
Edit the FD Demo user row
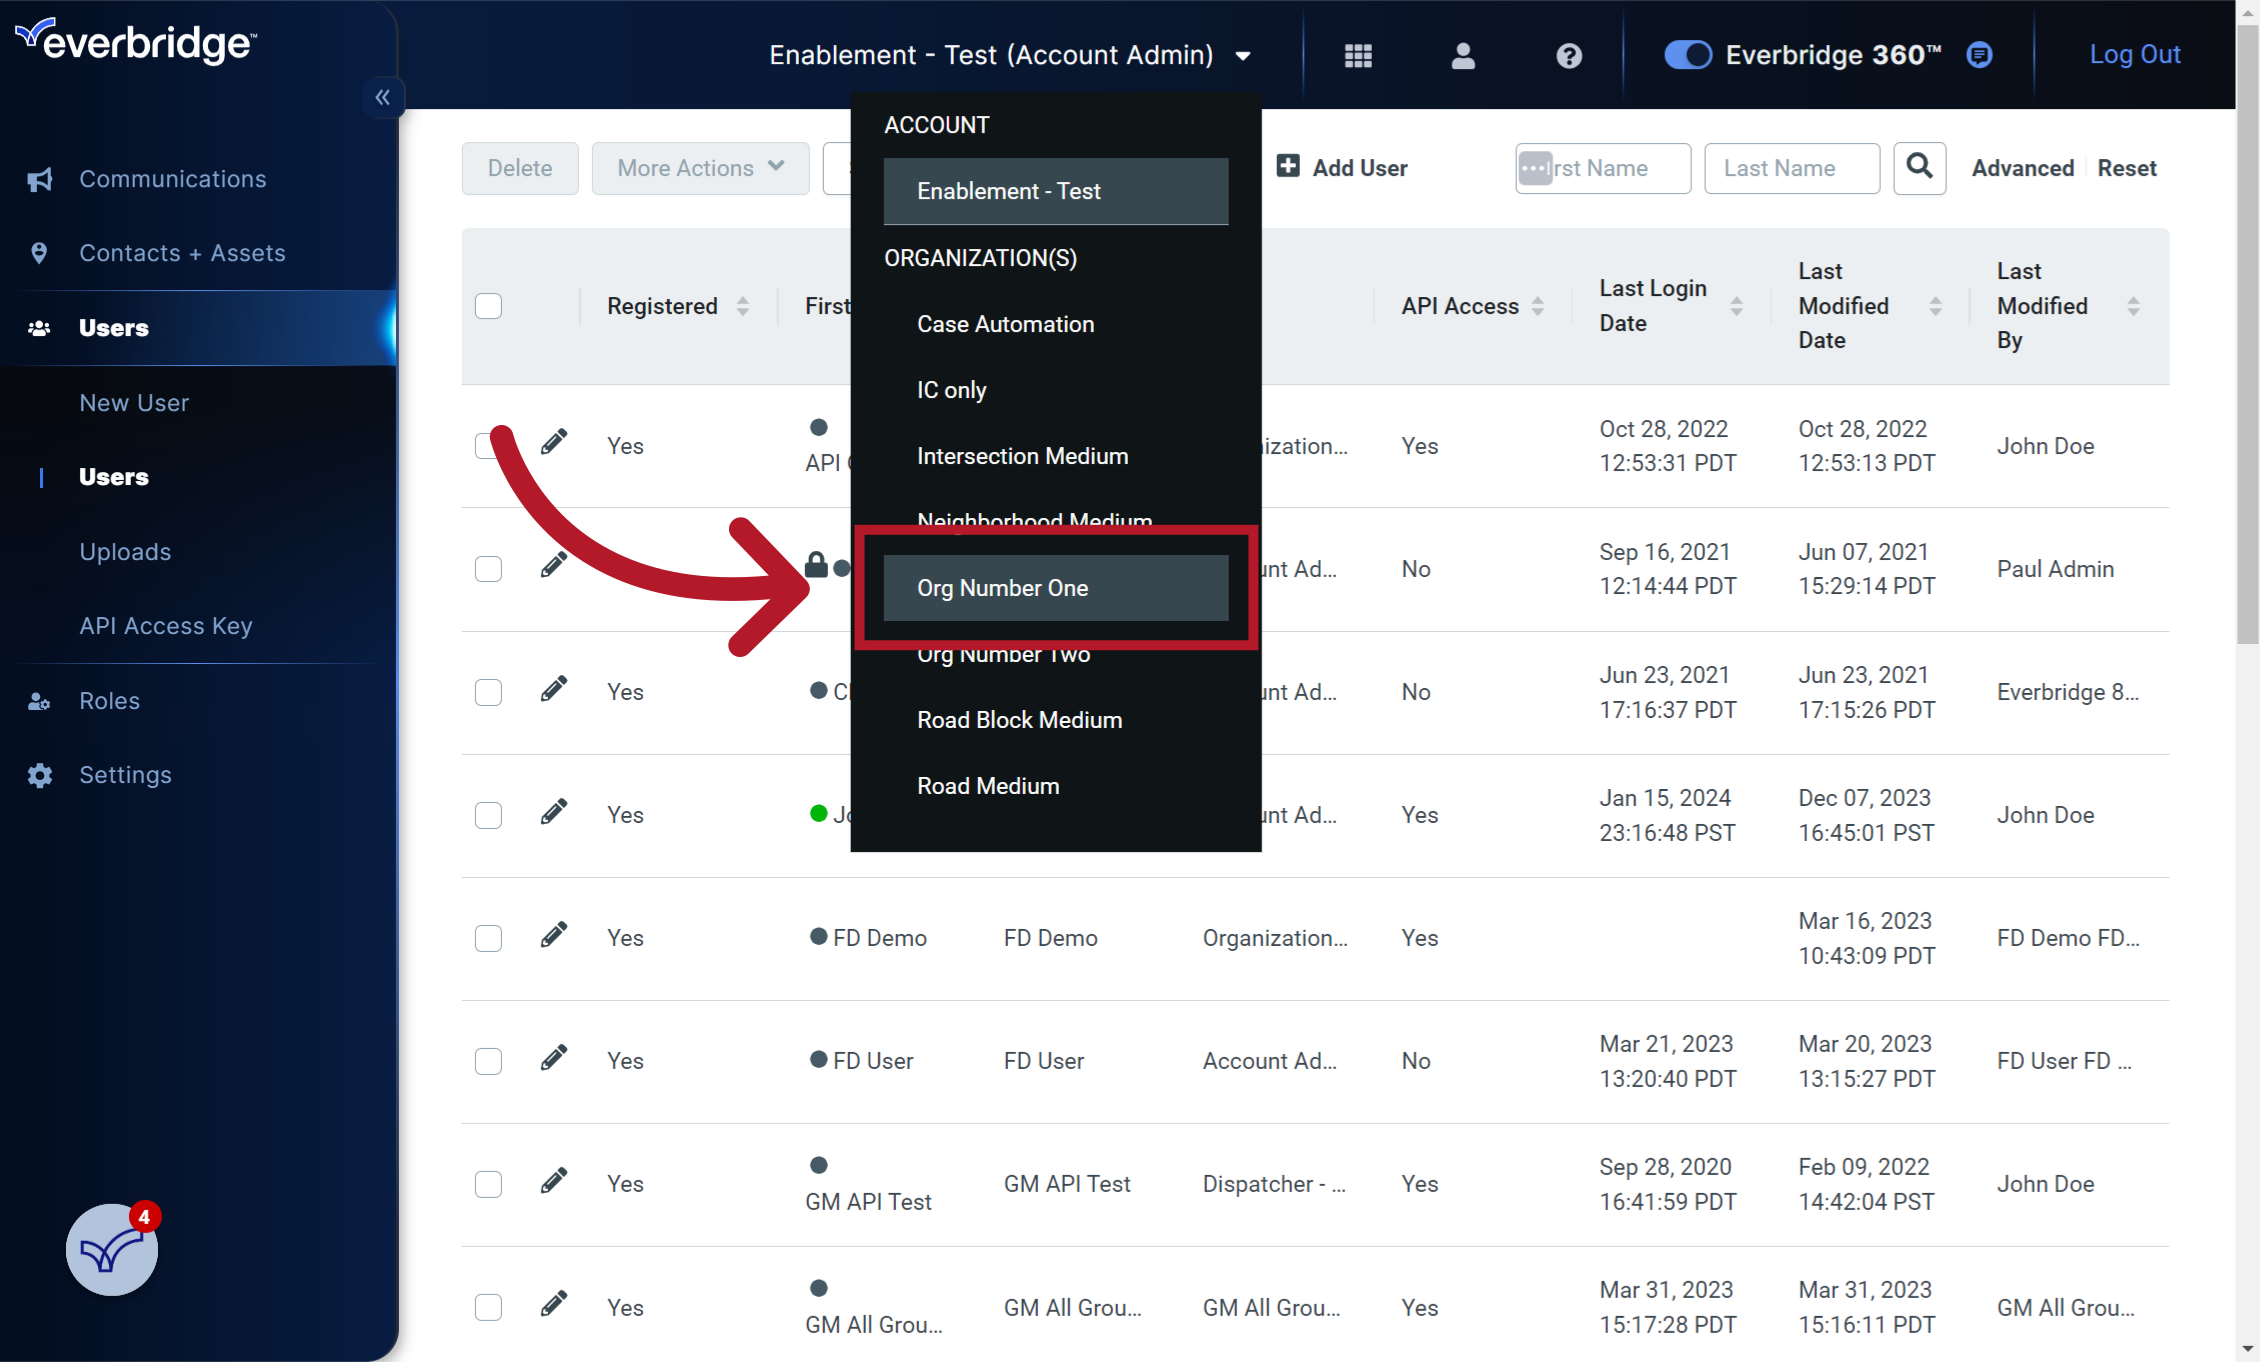[553, 935]
